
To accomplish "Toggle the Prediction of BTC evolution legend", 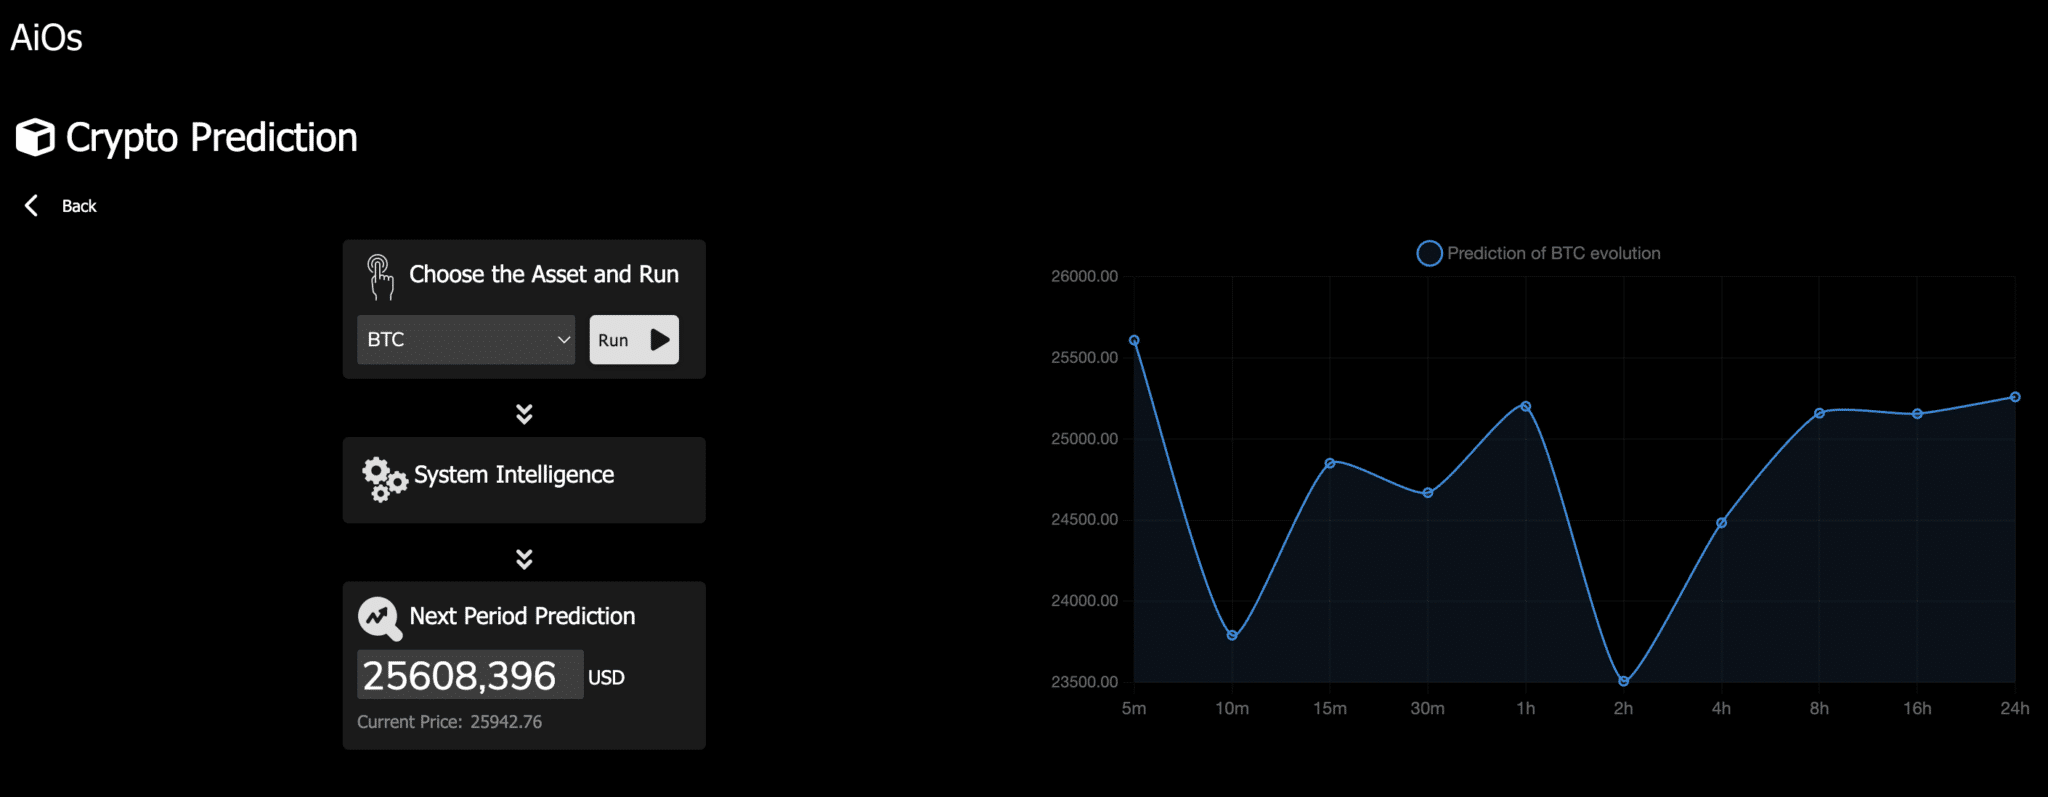I will point(1539,254).
